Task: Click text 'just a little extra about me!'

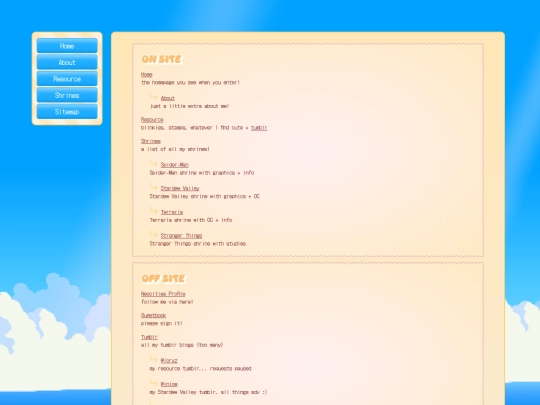Action: (189, 106)
